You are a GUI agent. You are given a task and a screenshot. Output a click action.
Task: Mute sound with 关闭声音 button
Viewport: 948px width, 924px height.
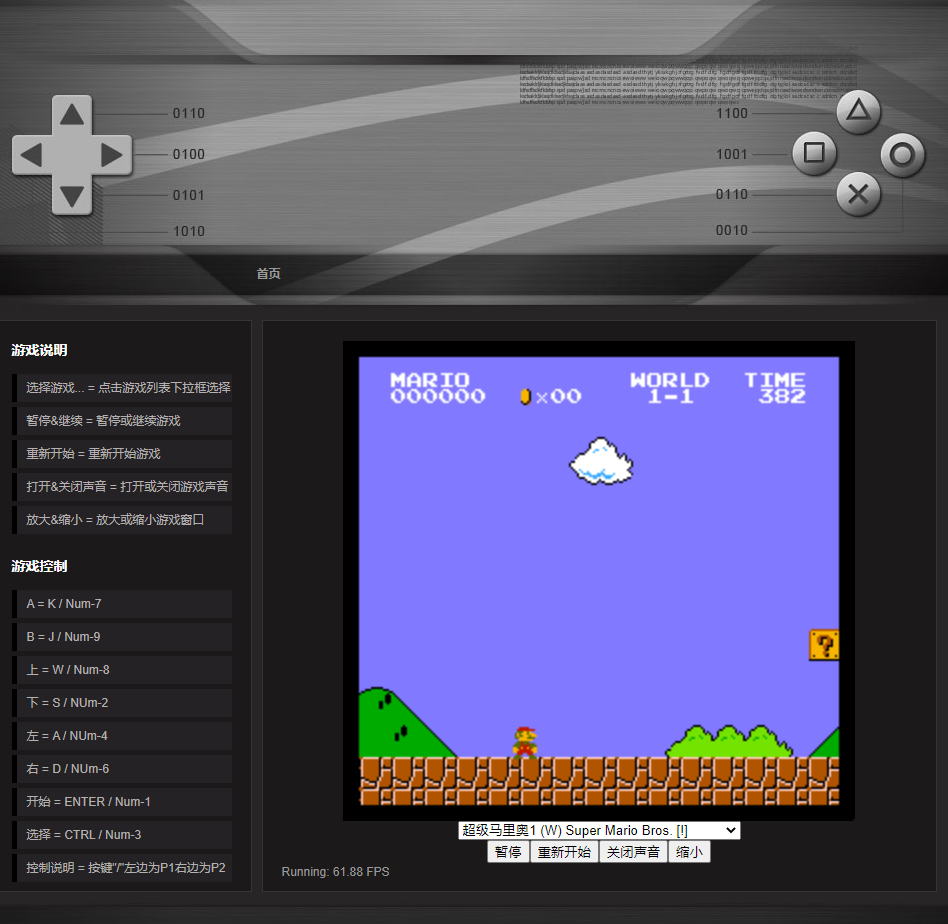633,852
